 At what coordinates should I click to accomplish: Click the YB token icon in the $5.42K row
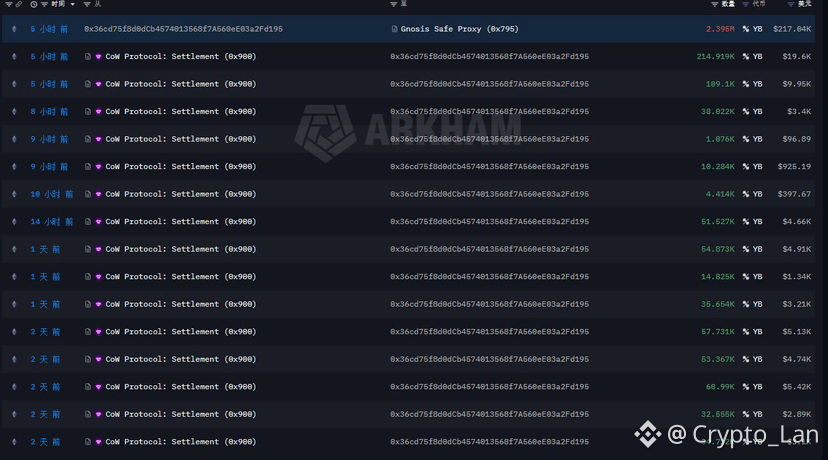coord(746,387)
